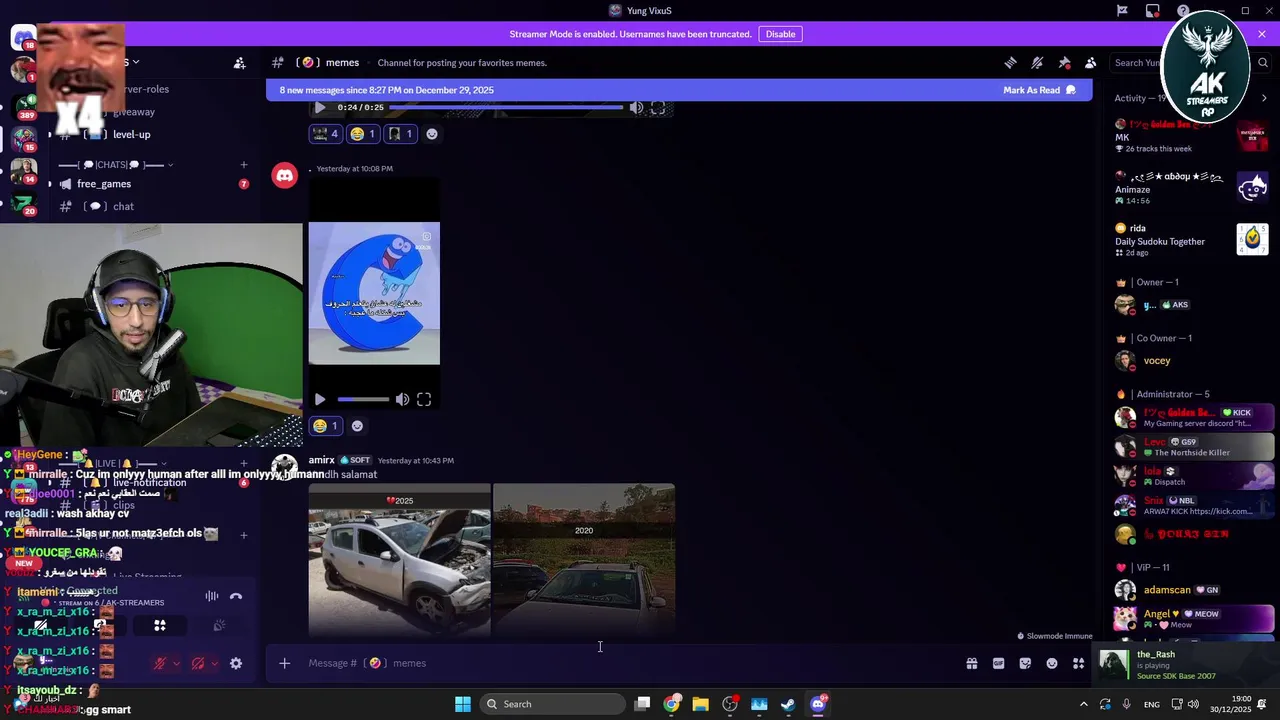Click the server invite people icon
The height and width of the screenshot is (720, 1280).
point(240,63)
